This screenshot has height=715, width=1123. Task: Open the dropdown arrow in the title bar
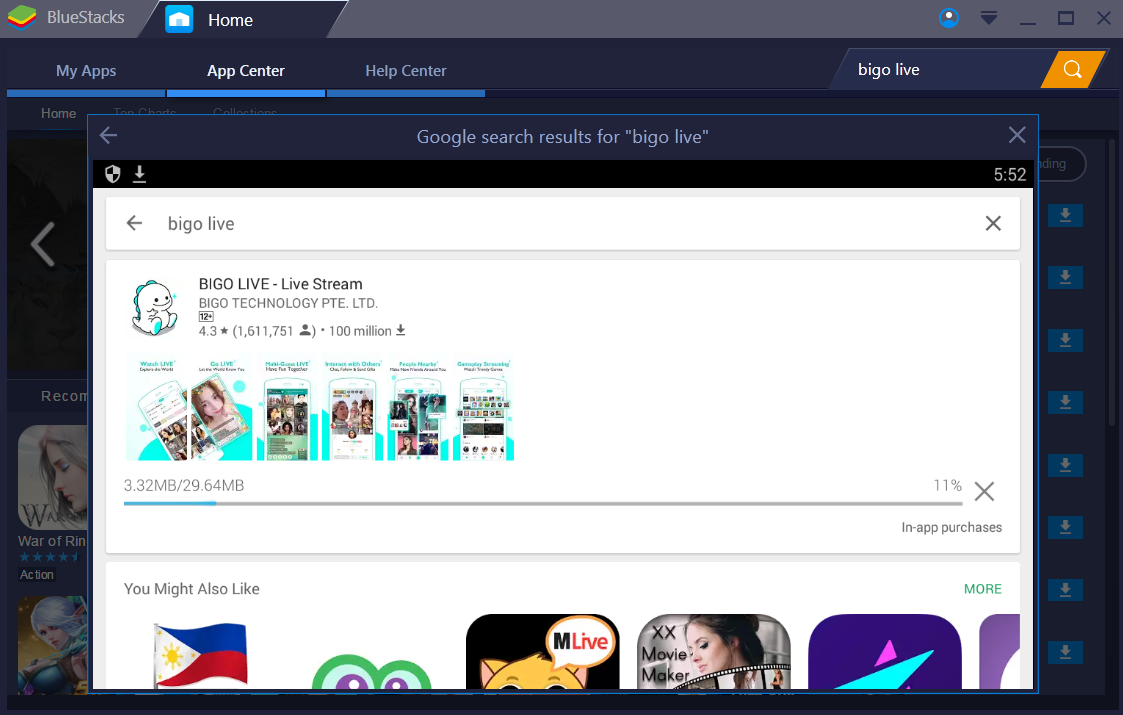(x=988, y=17)
